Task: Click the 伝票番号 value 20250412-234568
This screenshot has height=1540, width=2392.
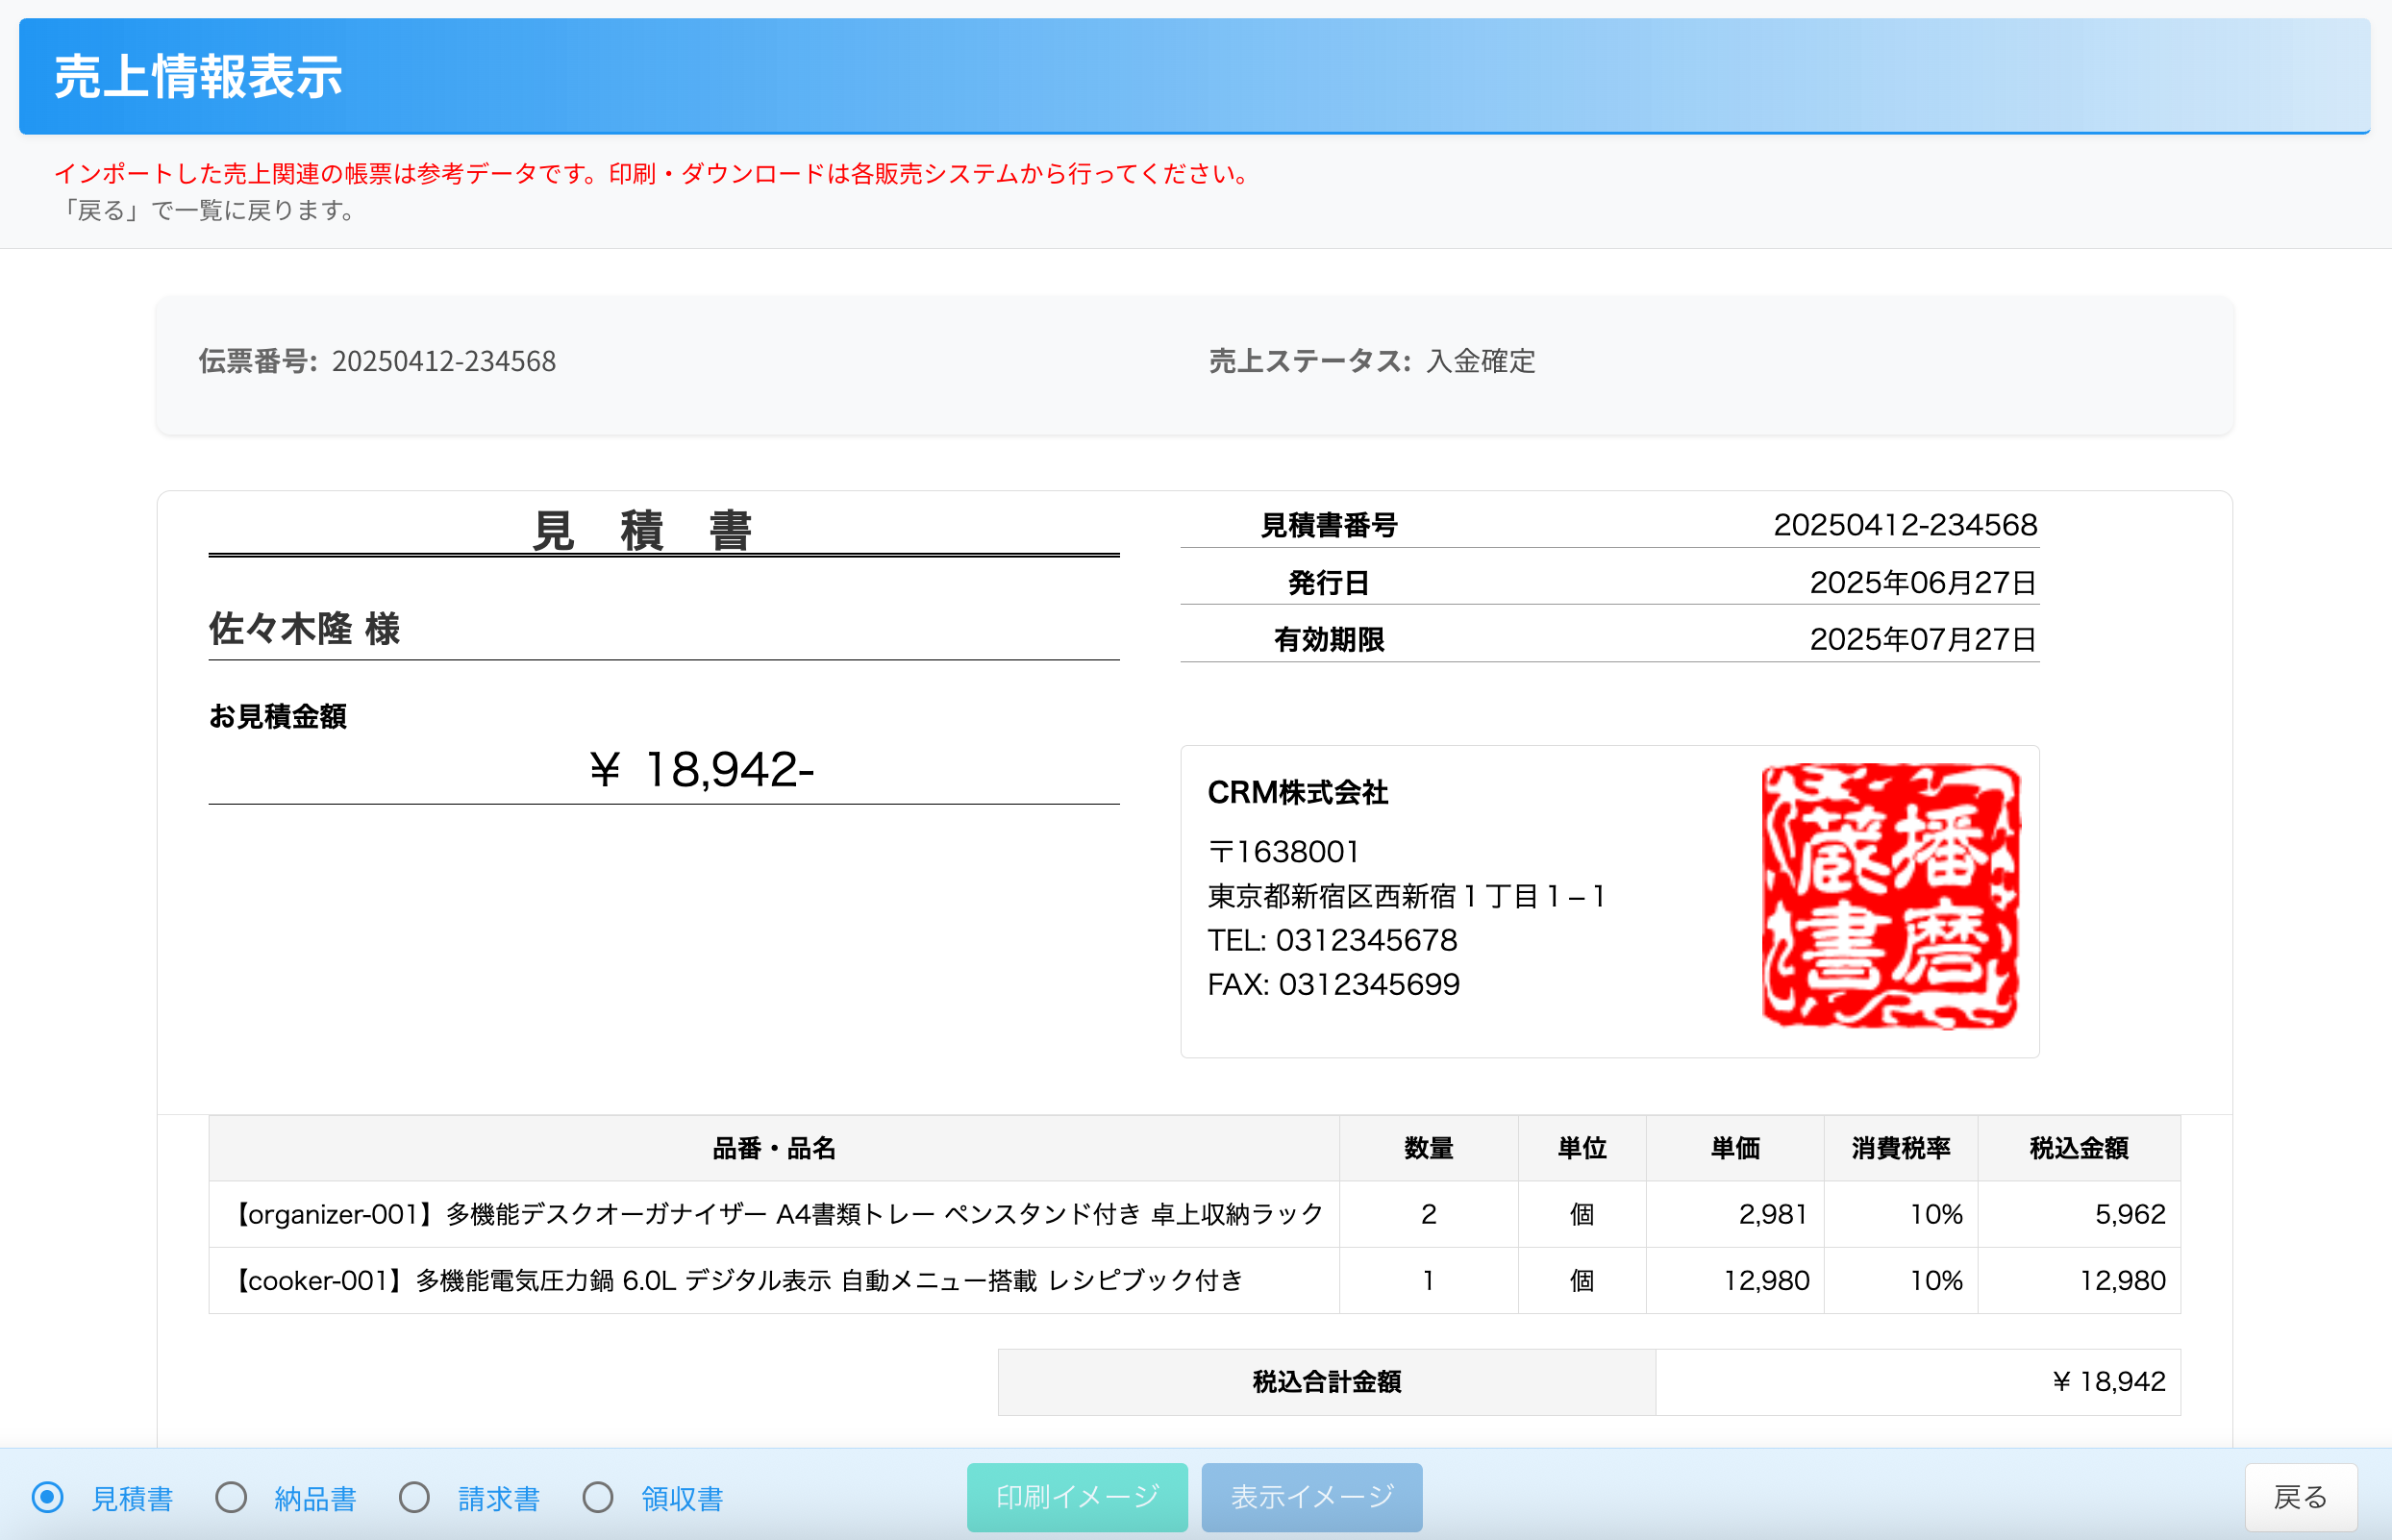Action: (443, 361)
